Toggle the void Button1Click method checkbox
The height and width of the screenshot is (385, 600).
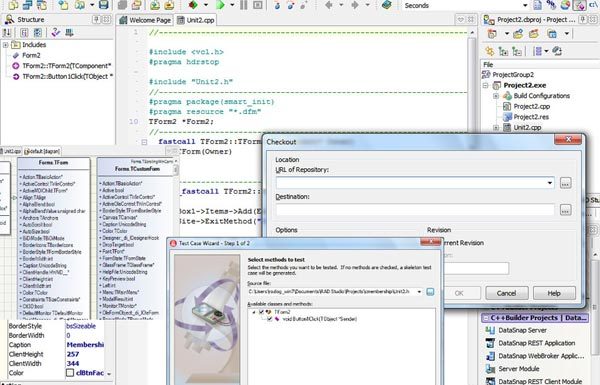(x=270, y=319)
